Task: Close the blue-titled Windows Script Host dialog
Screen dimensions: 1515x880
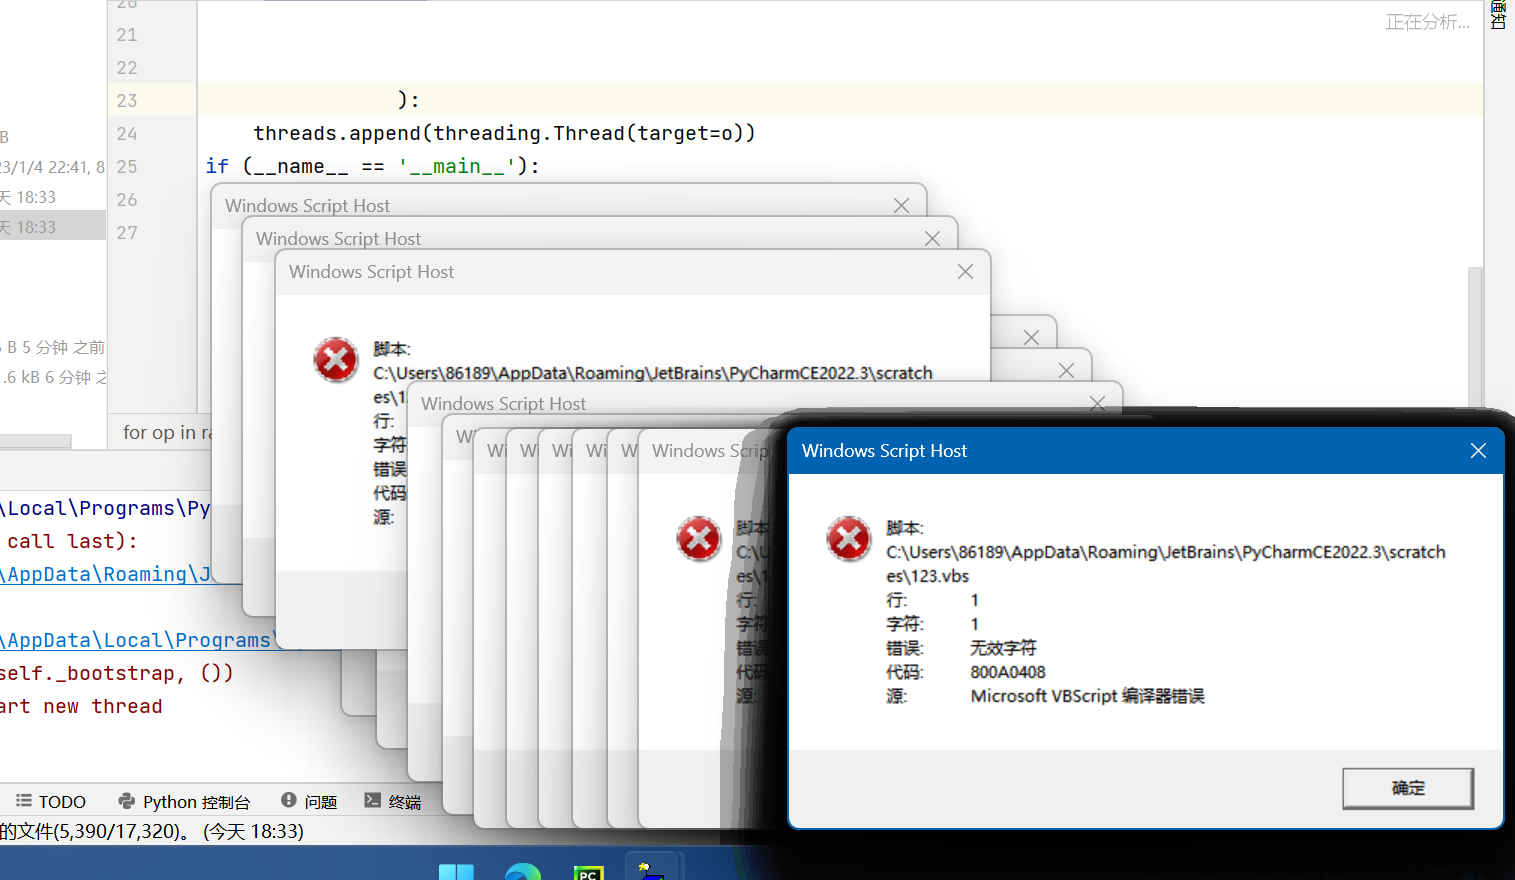Action: click(x=1478, y=451)
